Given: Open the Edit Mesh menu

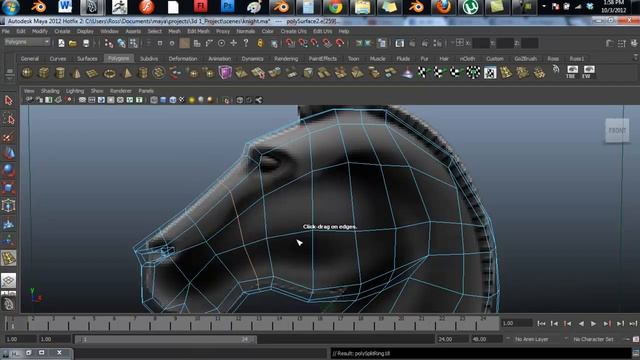Looking at the screenshot, I should click(198, 31).
